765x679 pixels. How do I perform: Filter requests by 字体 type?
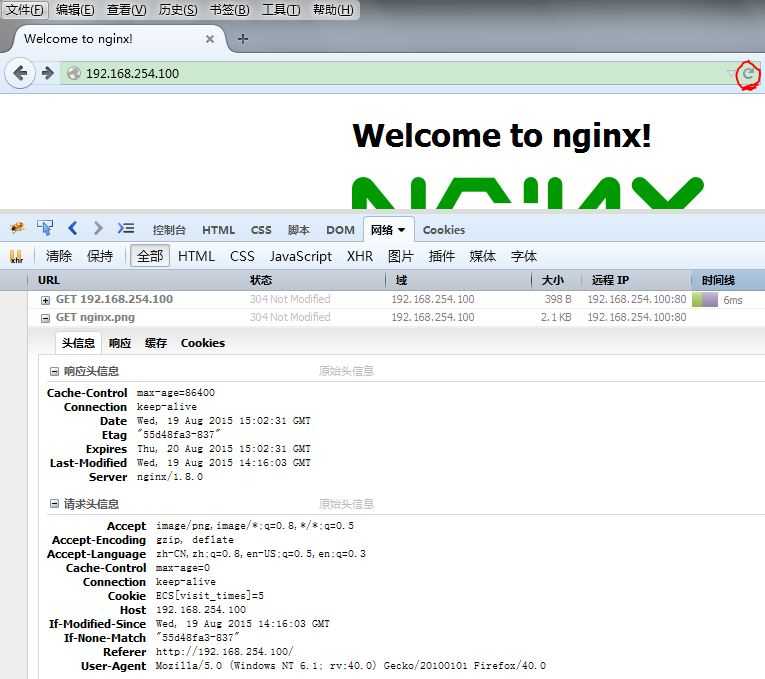click(x=523, y=256)
